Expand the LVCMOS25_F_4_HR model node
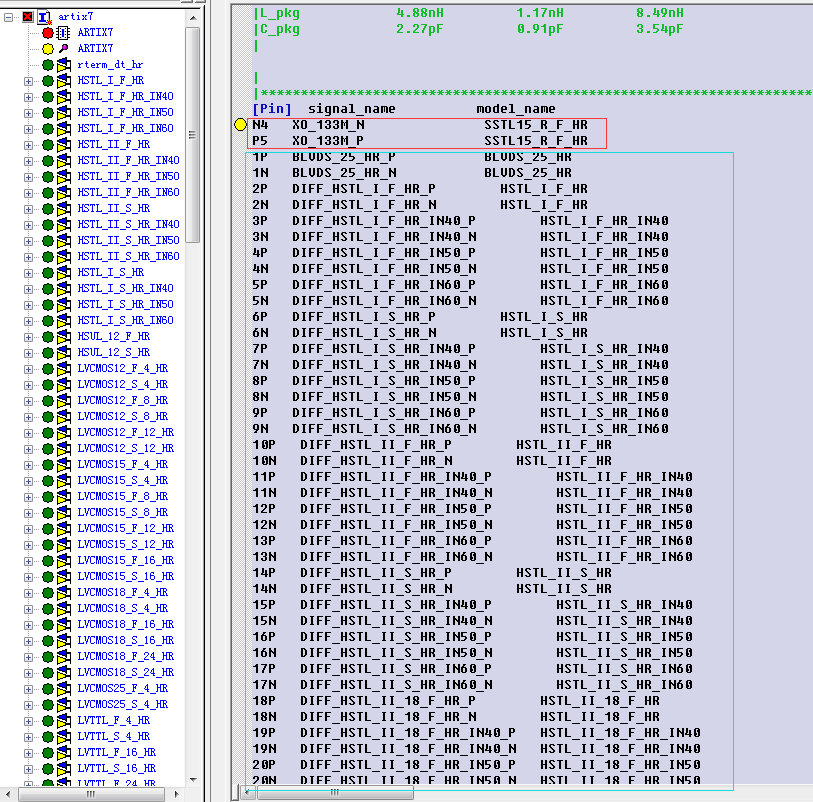 (29, 689)
